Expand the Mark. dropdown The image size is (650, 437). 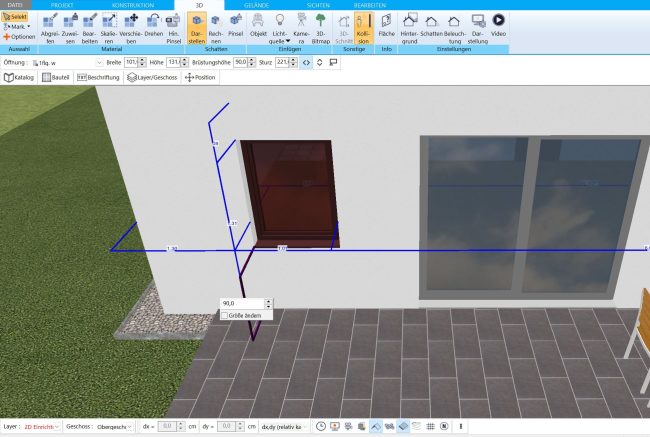[x=17, y=27]
